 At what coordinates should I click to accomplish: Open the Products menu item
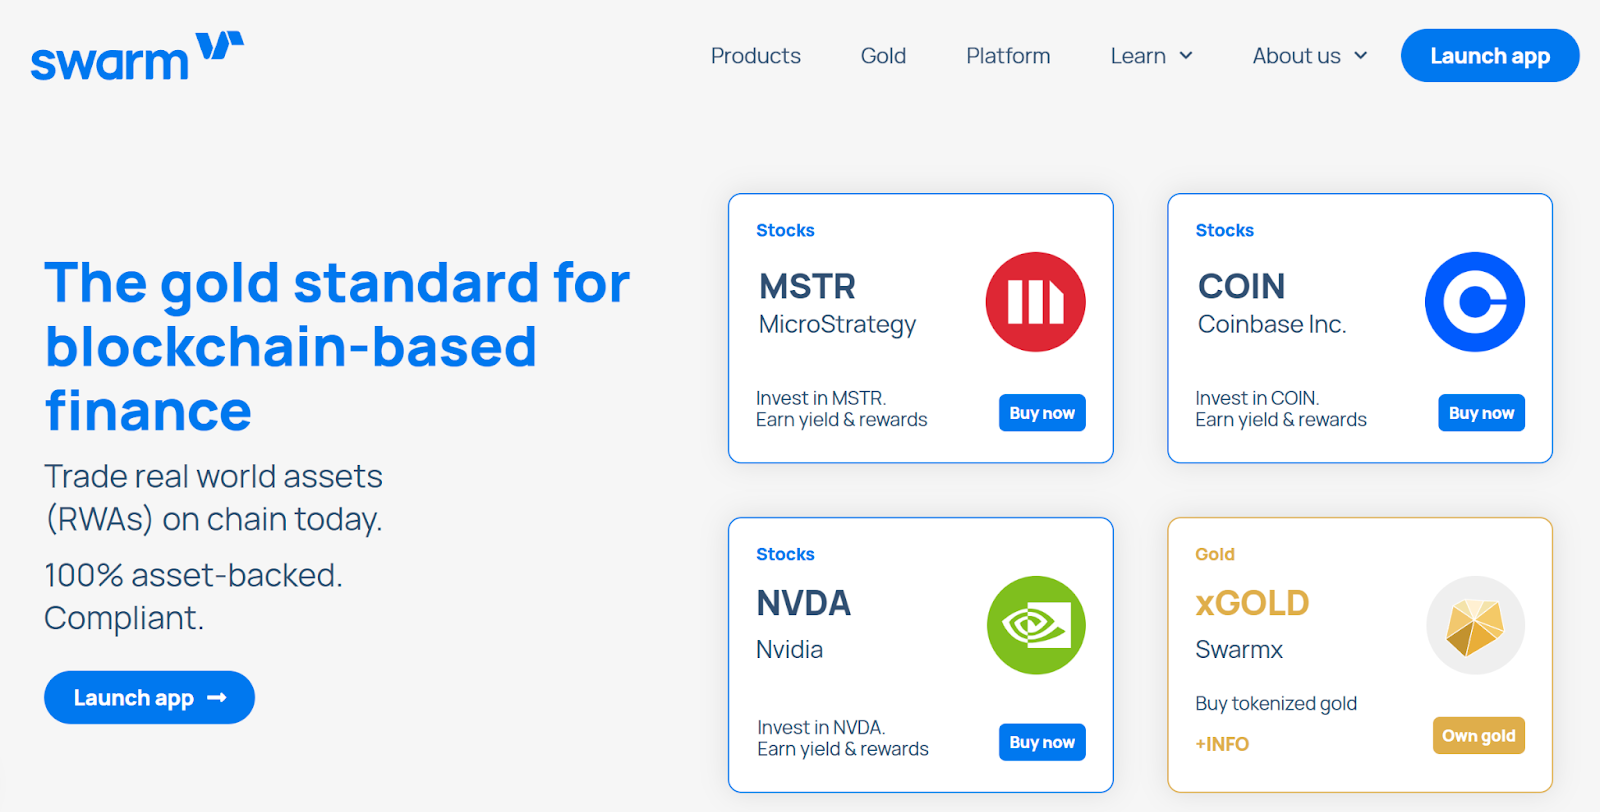(x=756, y=56)
